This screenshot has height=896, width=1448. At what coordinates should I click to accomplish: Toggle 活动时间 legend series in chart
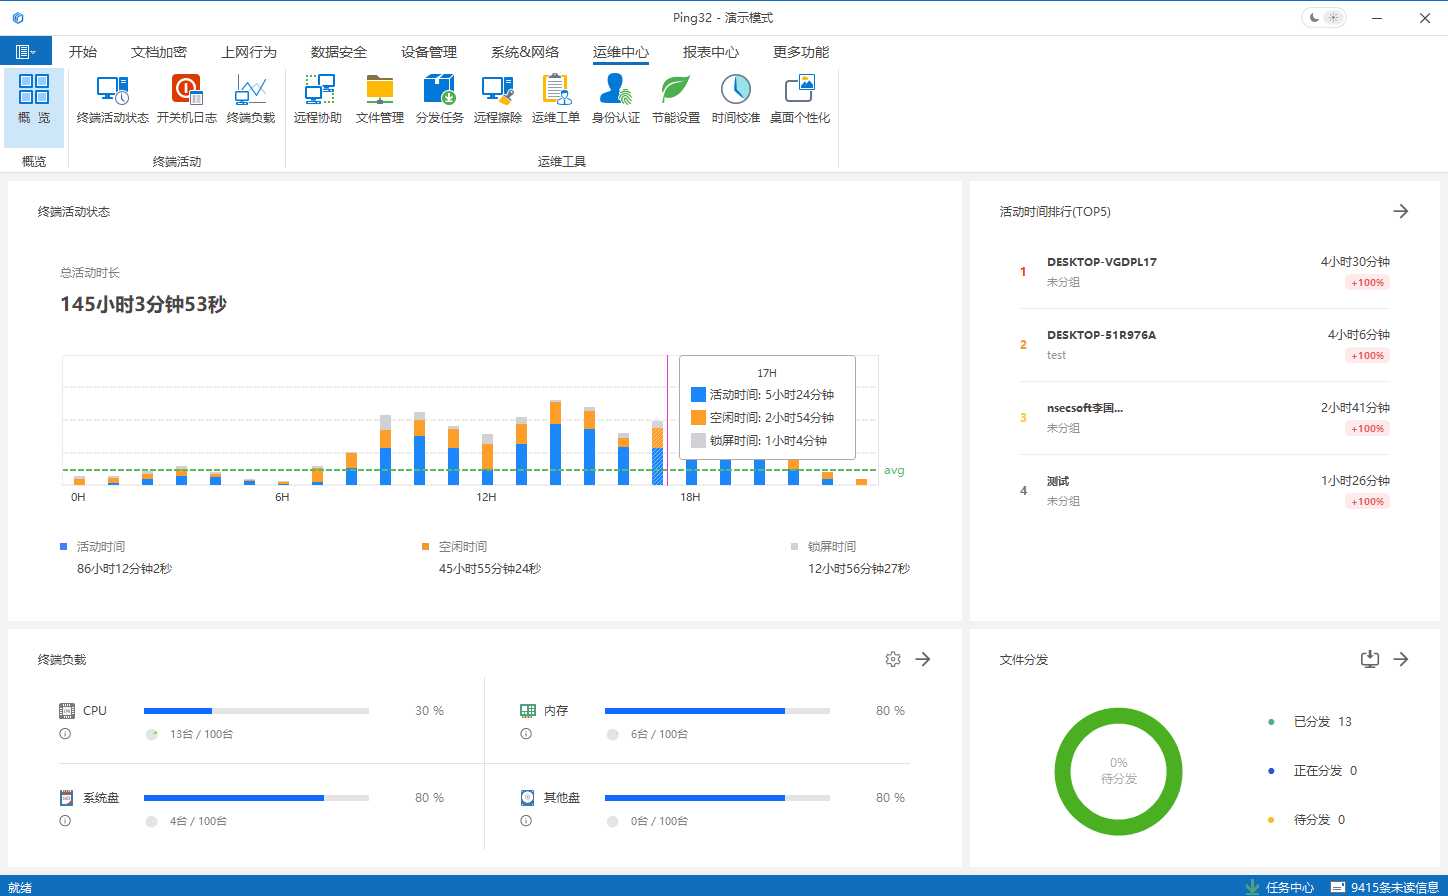pos(100,547)
